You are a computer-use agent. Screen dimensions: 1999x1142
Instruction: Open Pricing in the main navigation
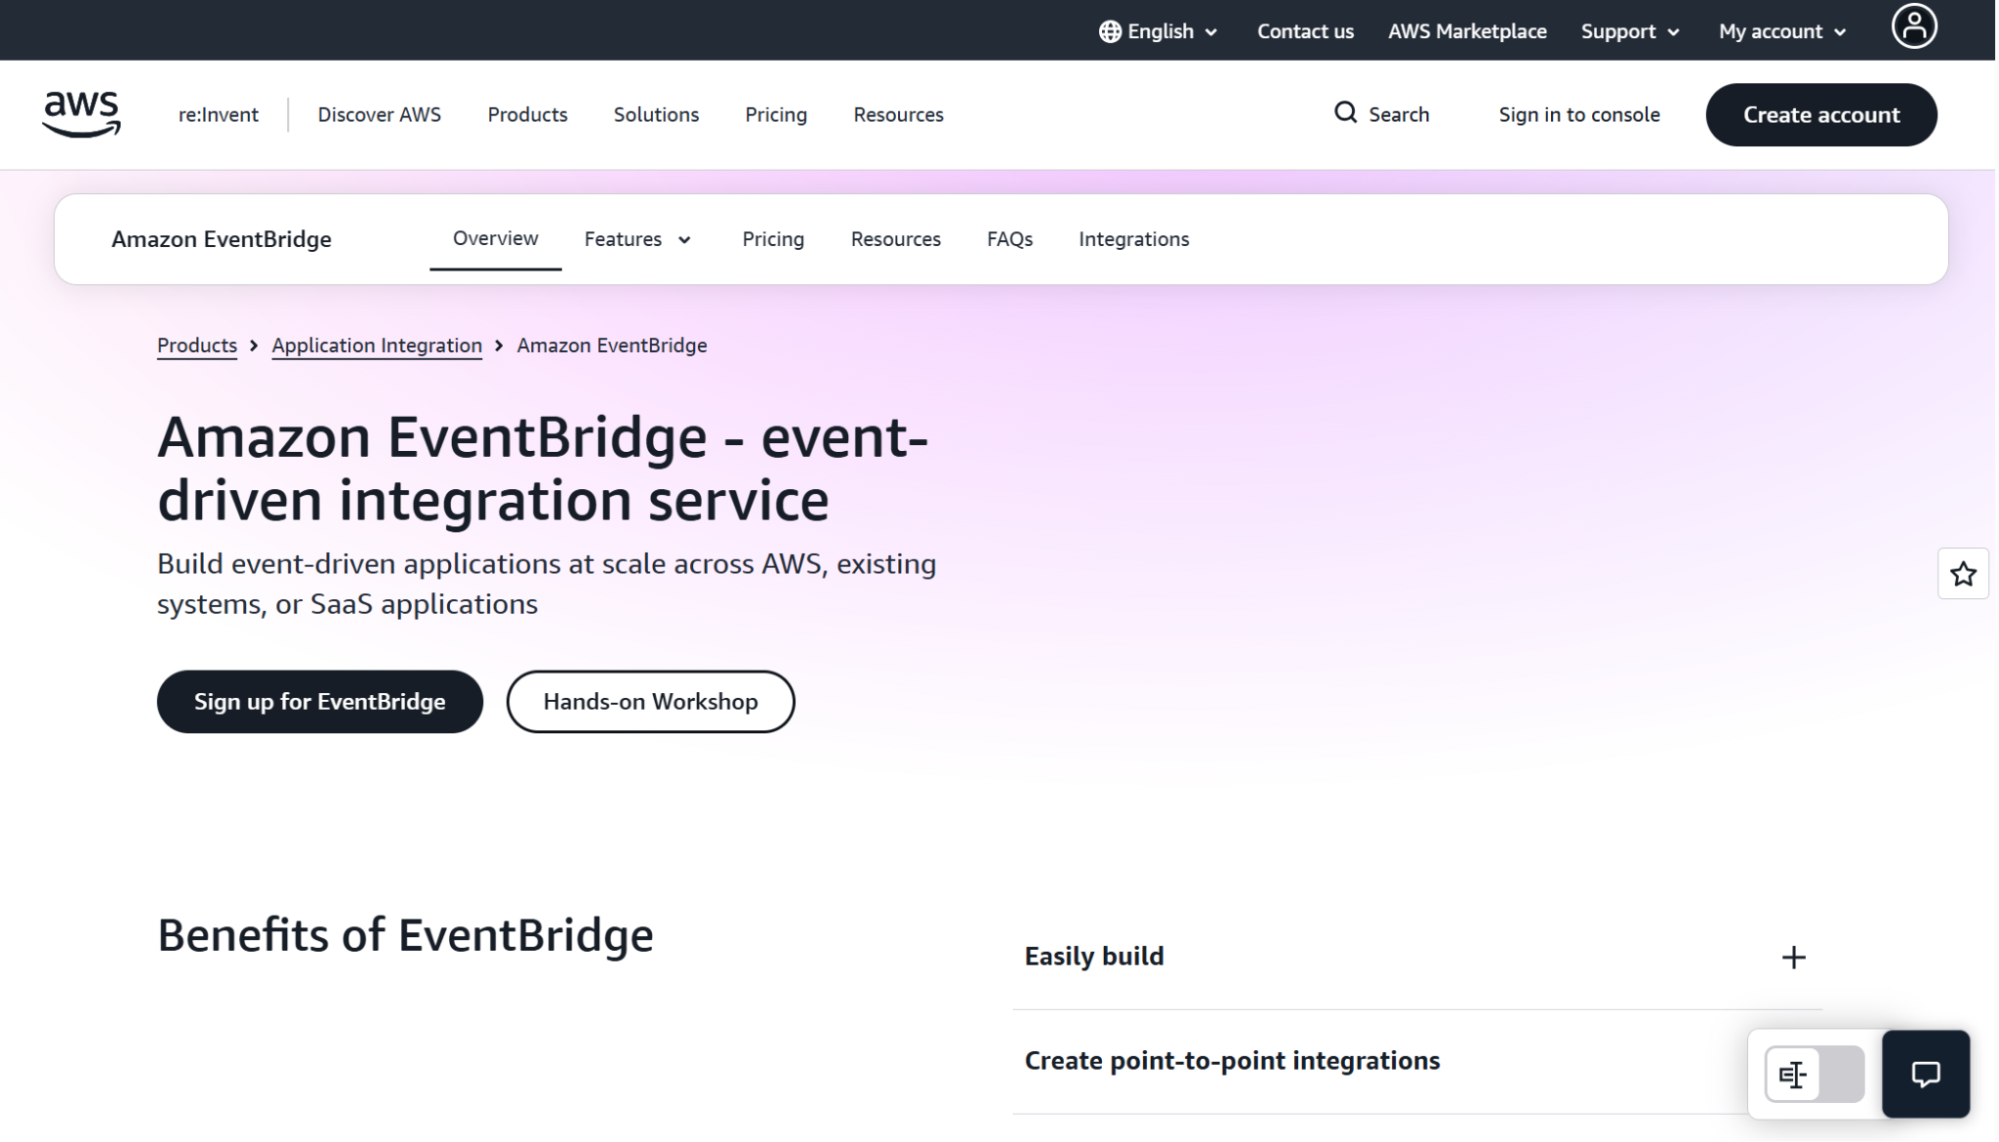pos(775,115)
